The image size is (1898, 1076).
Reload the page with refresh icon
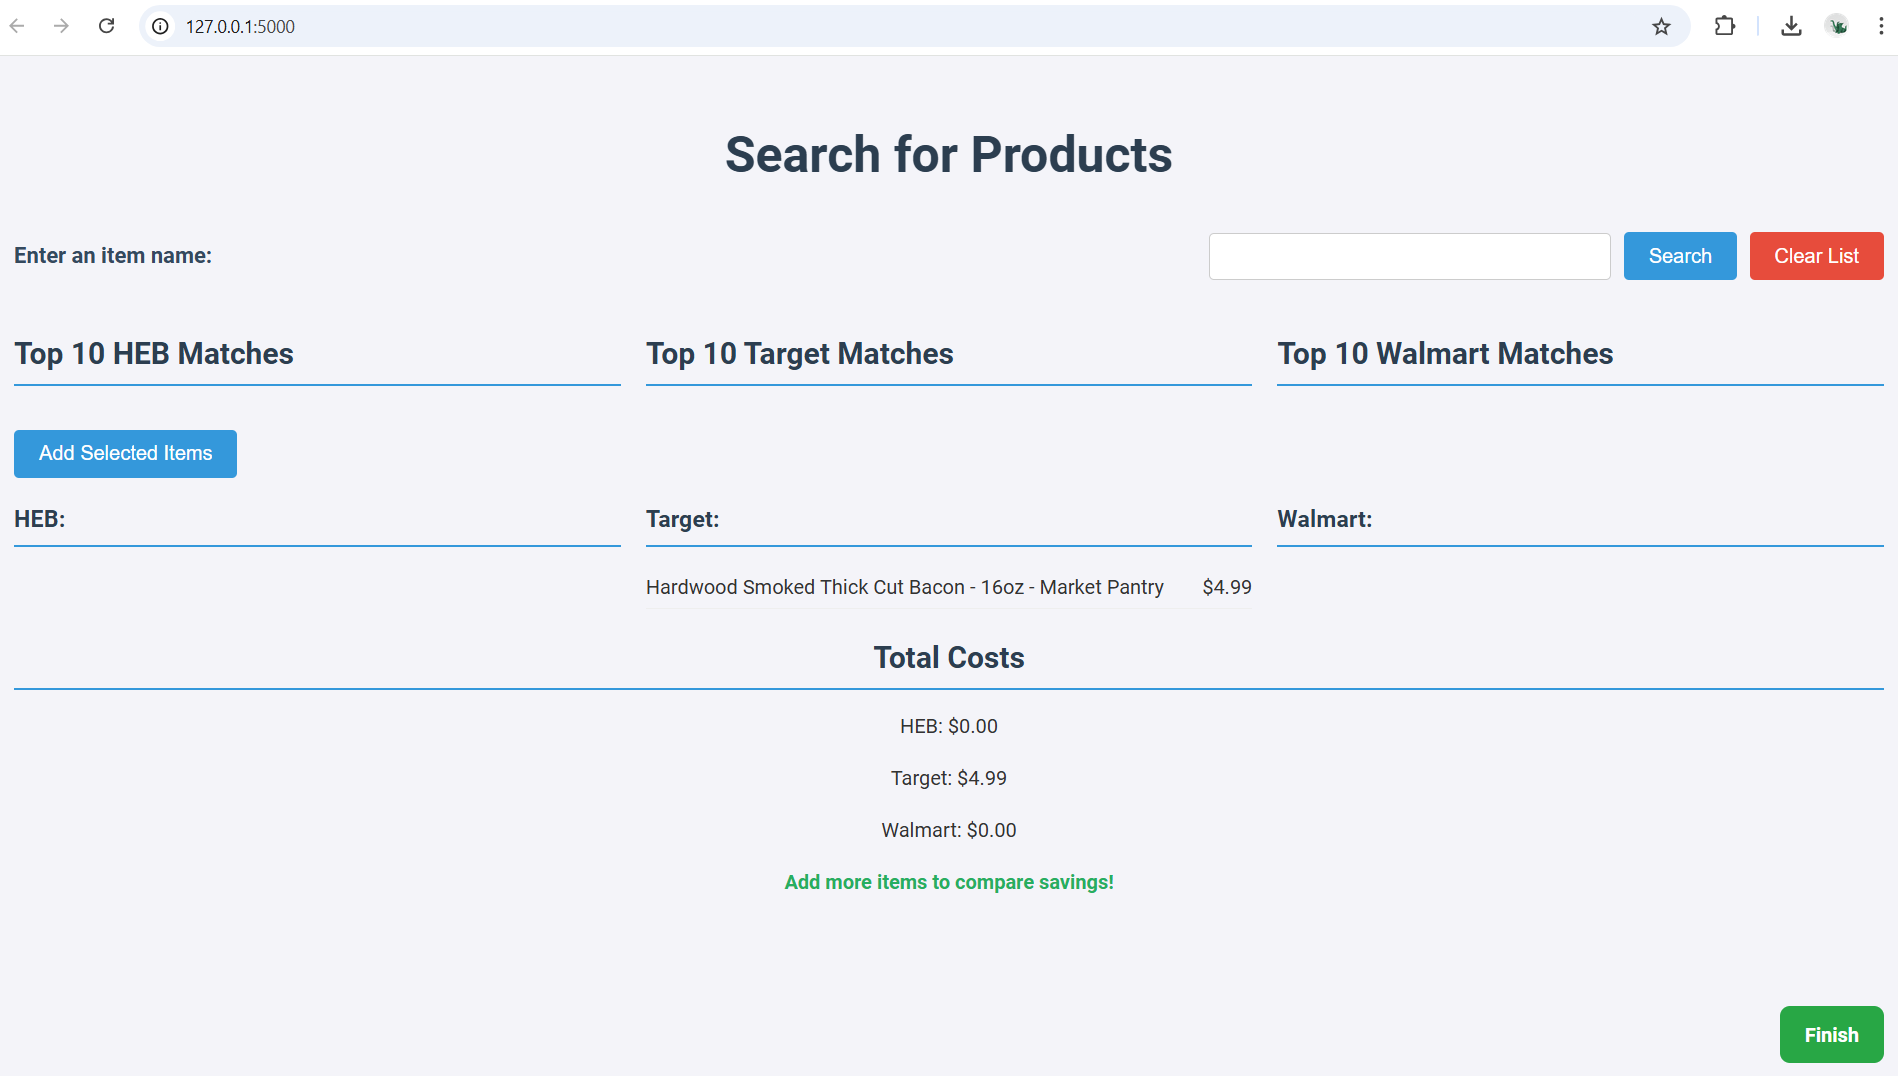(106, 26)
